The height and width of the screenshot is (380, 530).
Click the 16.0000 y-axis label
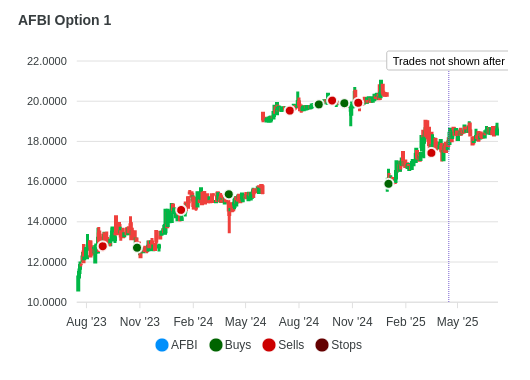[47, 182]
